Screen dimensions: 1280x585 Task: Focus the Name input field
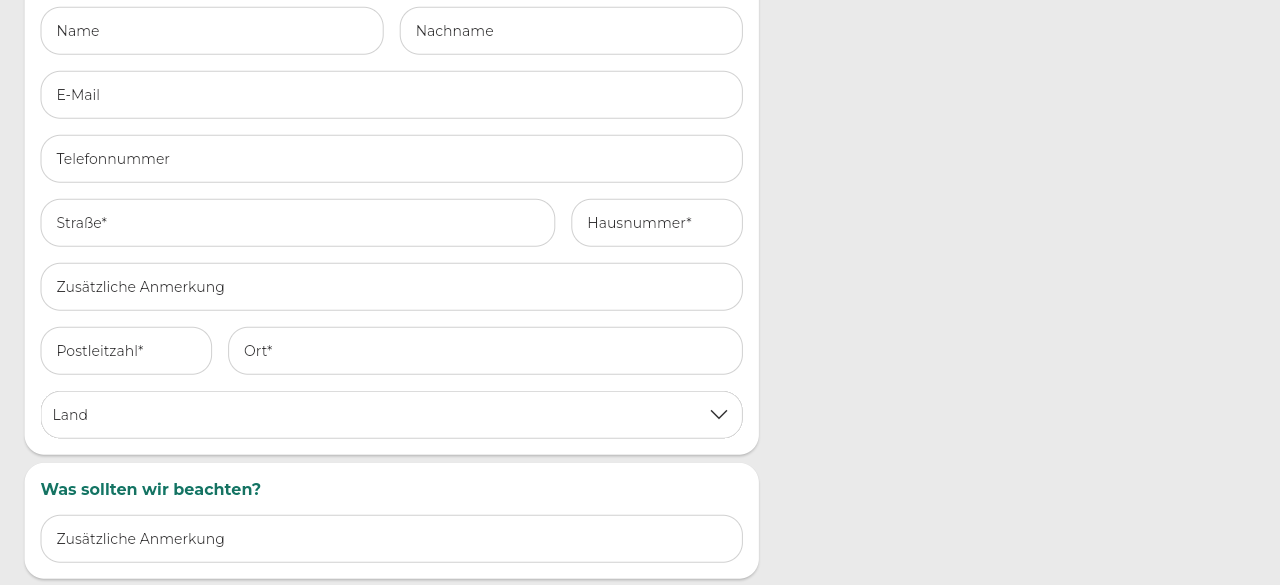212,31
